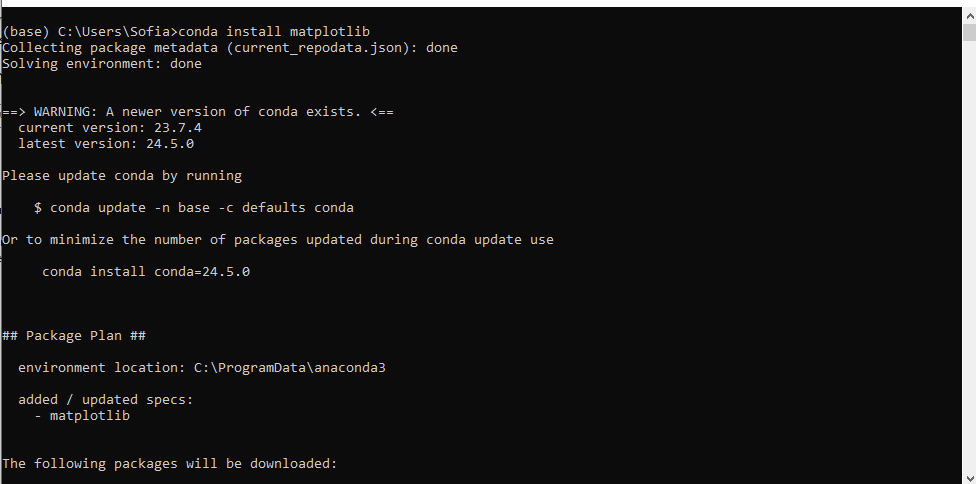This screenshot has height=484, width=976.
Task: Click the 'current version: 23.7.4' text
Action: (x=118, y=128)
